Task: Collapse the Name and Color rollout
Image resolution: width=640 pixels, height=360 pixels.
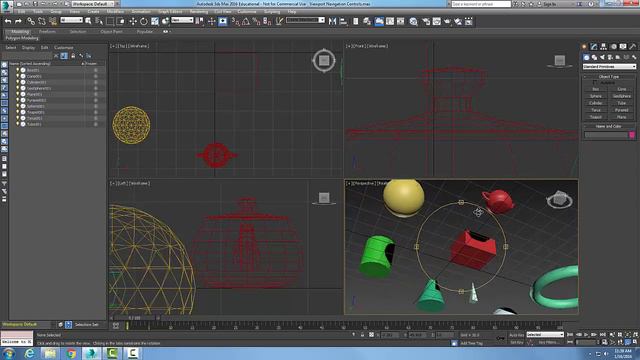Action: pyautogui.click(x=609, y=126)
